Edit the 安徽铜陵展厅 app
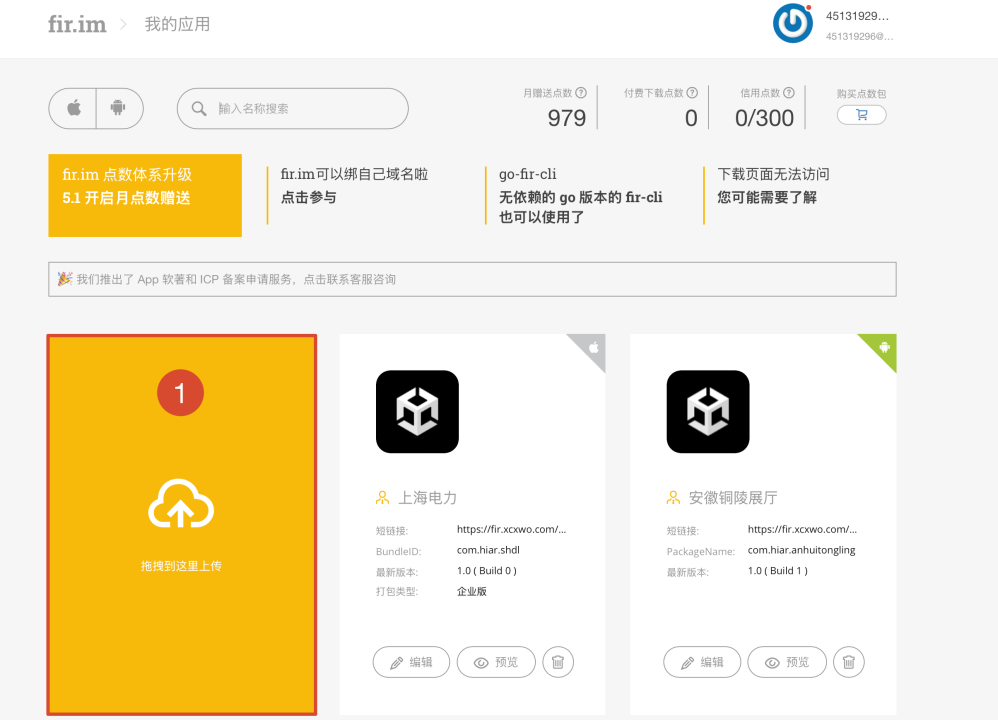This screenshot has width=998, height=720. 702,662
